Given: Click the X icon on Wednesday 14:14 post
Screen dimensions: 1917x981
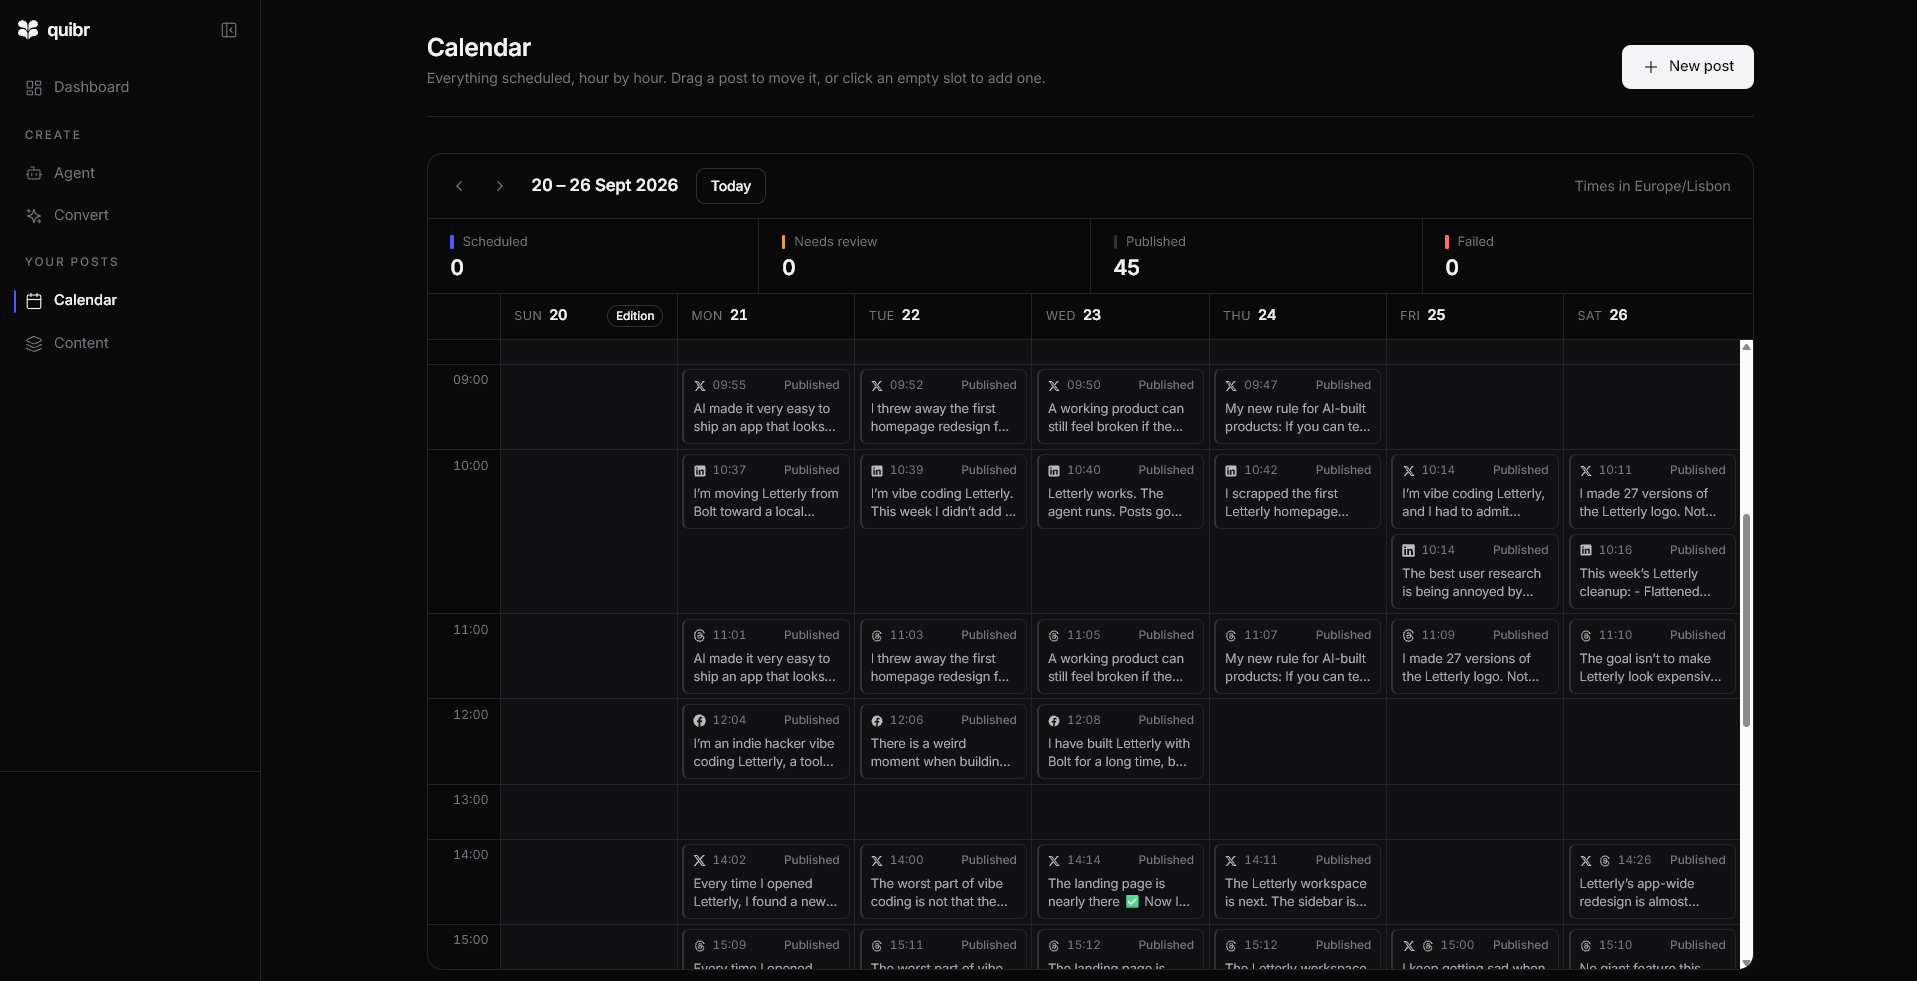Looking at the screenshot, I should coord(1054,861).
